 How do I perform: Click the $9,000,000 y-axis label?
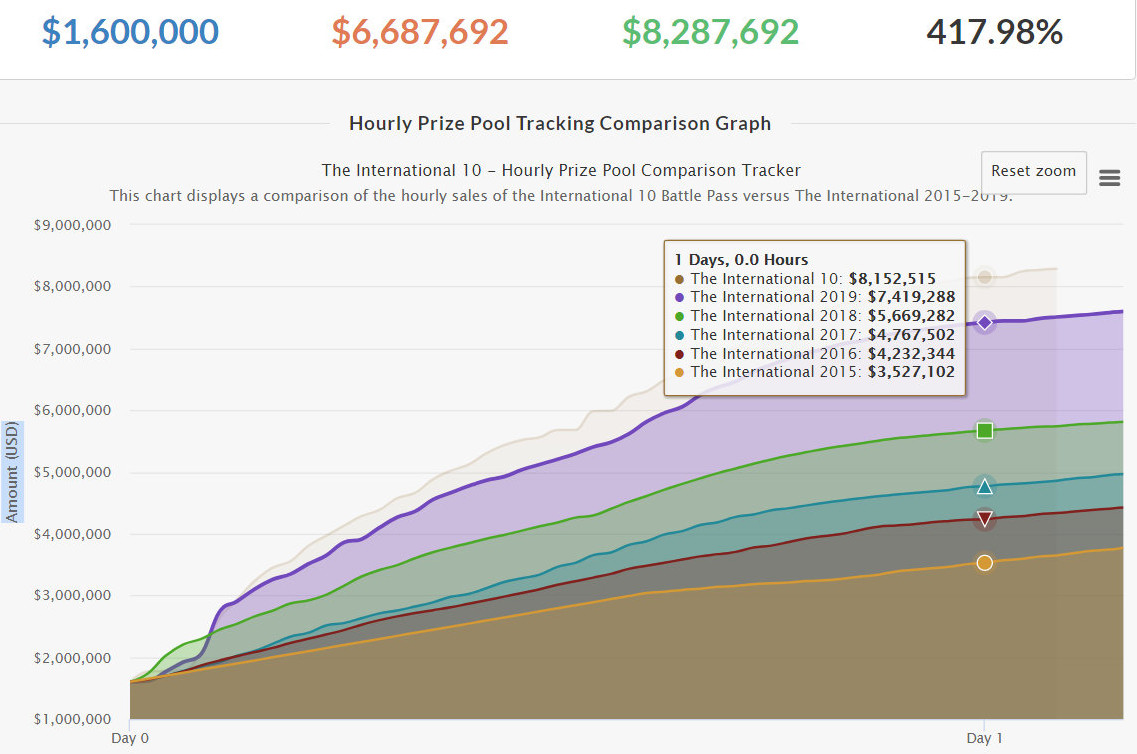click(x=72, y=224)
